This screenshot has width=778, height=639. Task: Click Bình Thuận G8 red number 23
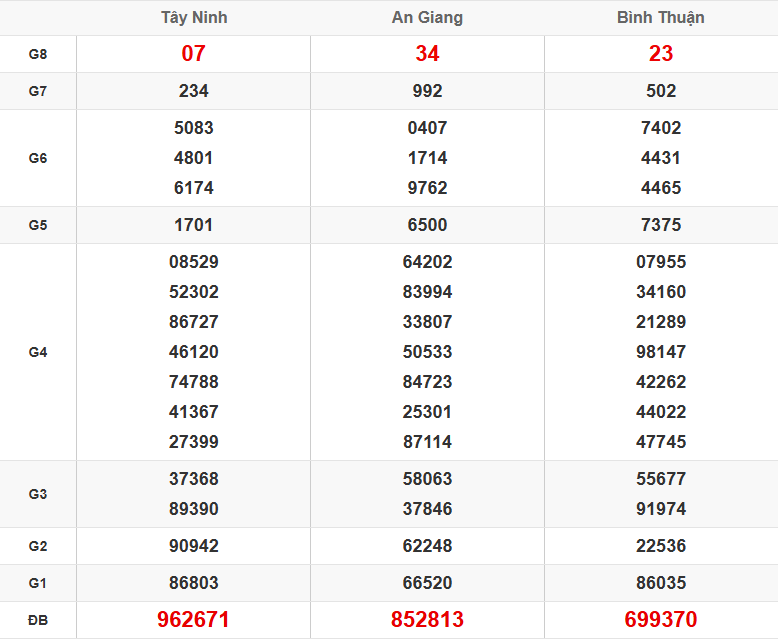click(661, 54)
